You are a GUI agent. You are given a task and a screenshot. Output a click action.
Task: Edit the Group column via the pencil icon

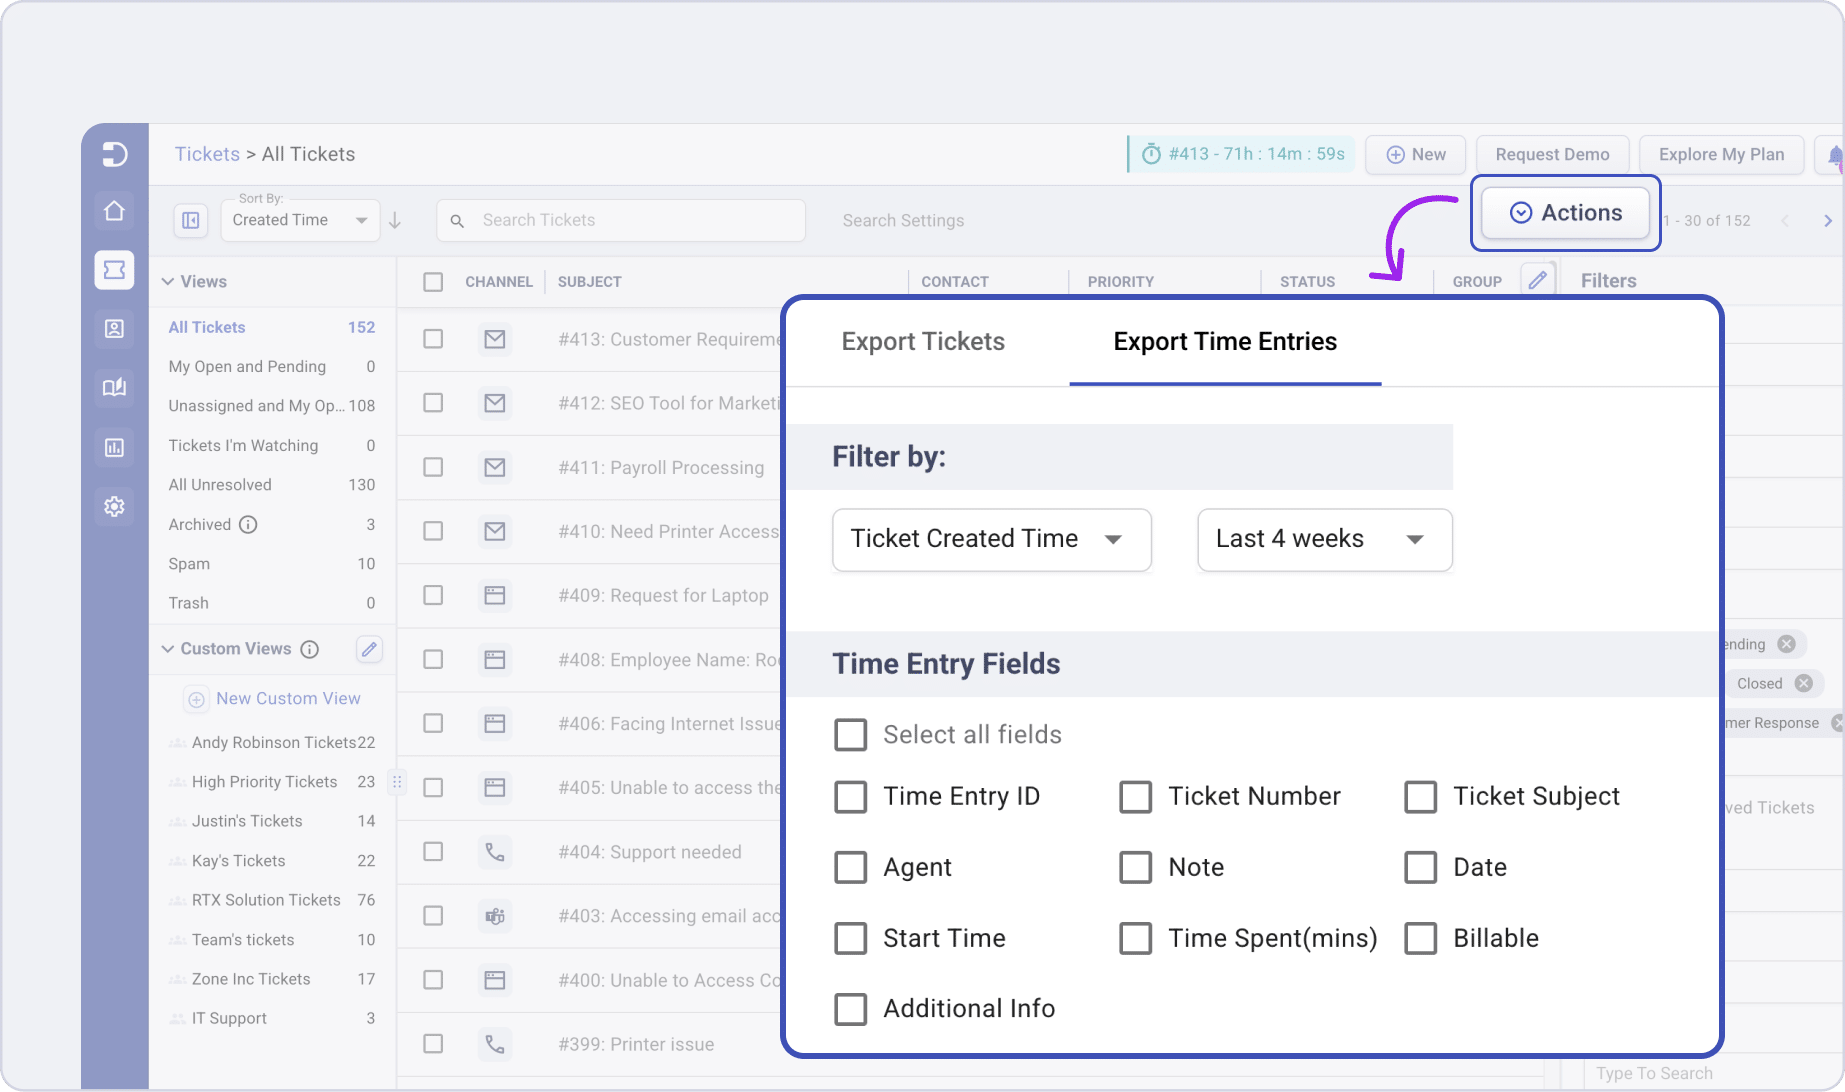1538,279
